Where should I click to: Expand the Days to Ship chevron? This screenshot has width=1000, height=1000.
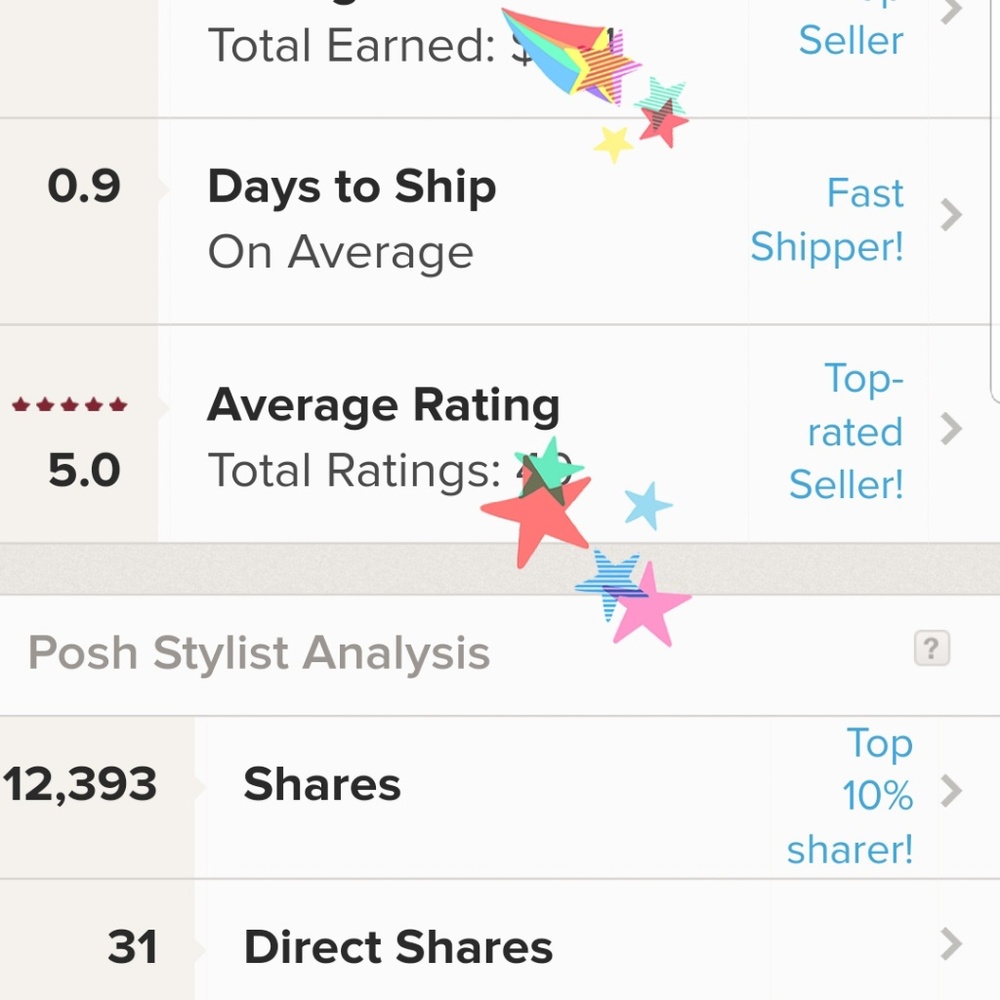[x=952, y=214]
